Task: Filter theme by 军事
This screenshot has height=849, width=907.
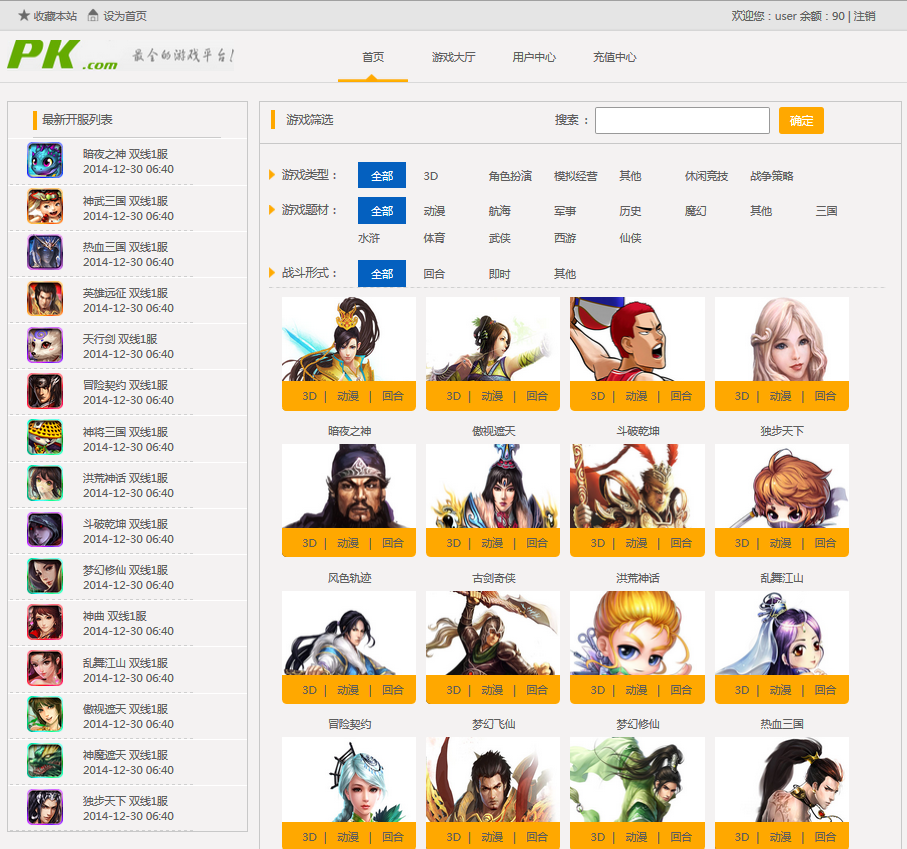Action: point(565,211)
